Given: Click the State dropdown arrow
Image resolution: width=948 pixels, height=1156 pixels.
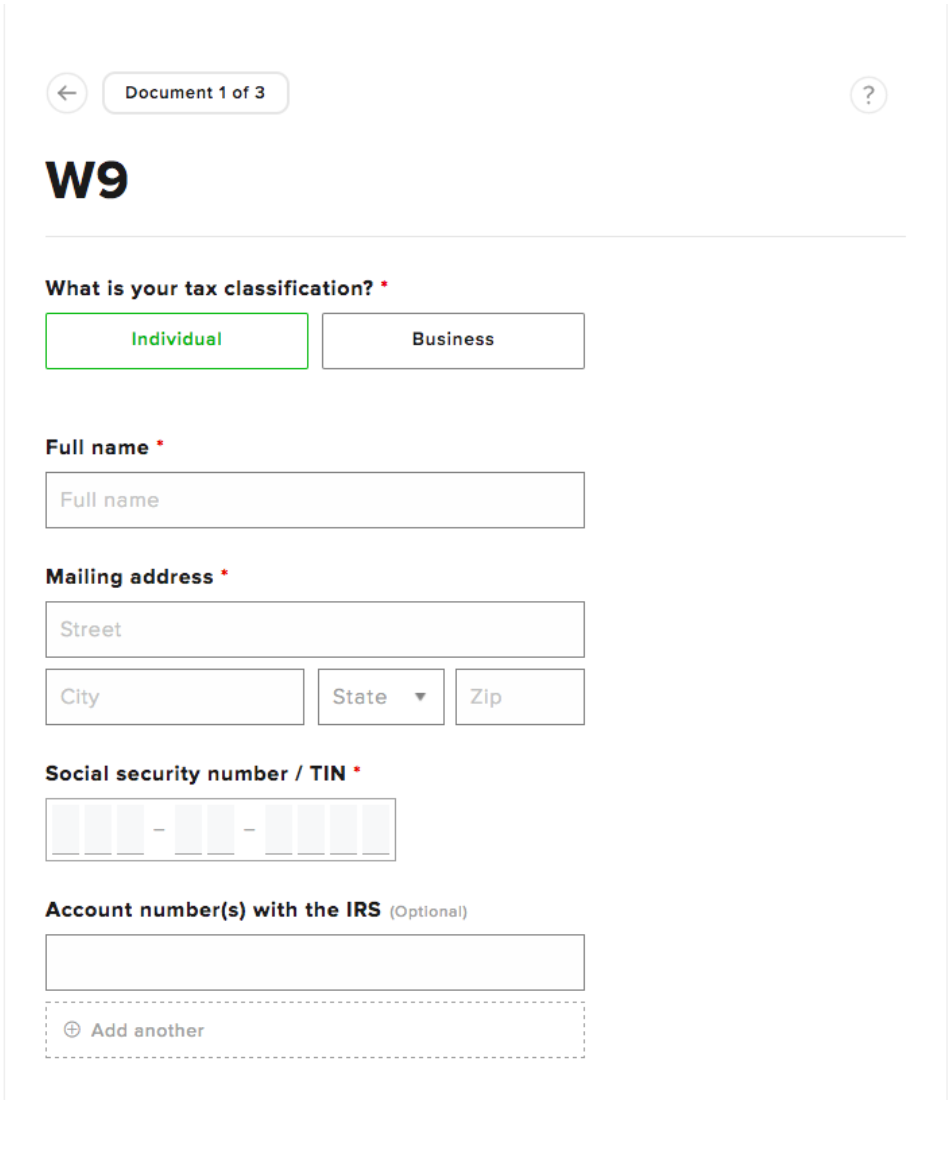Looking at the screenshot, I should tap(420, 697).
